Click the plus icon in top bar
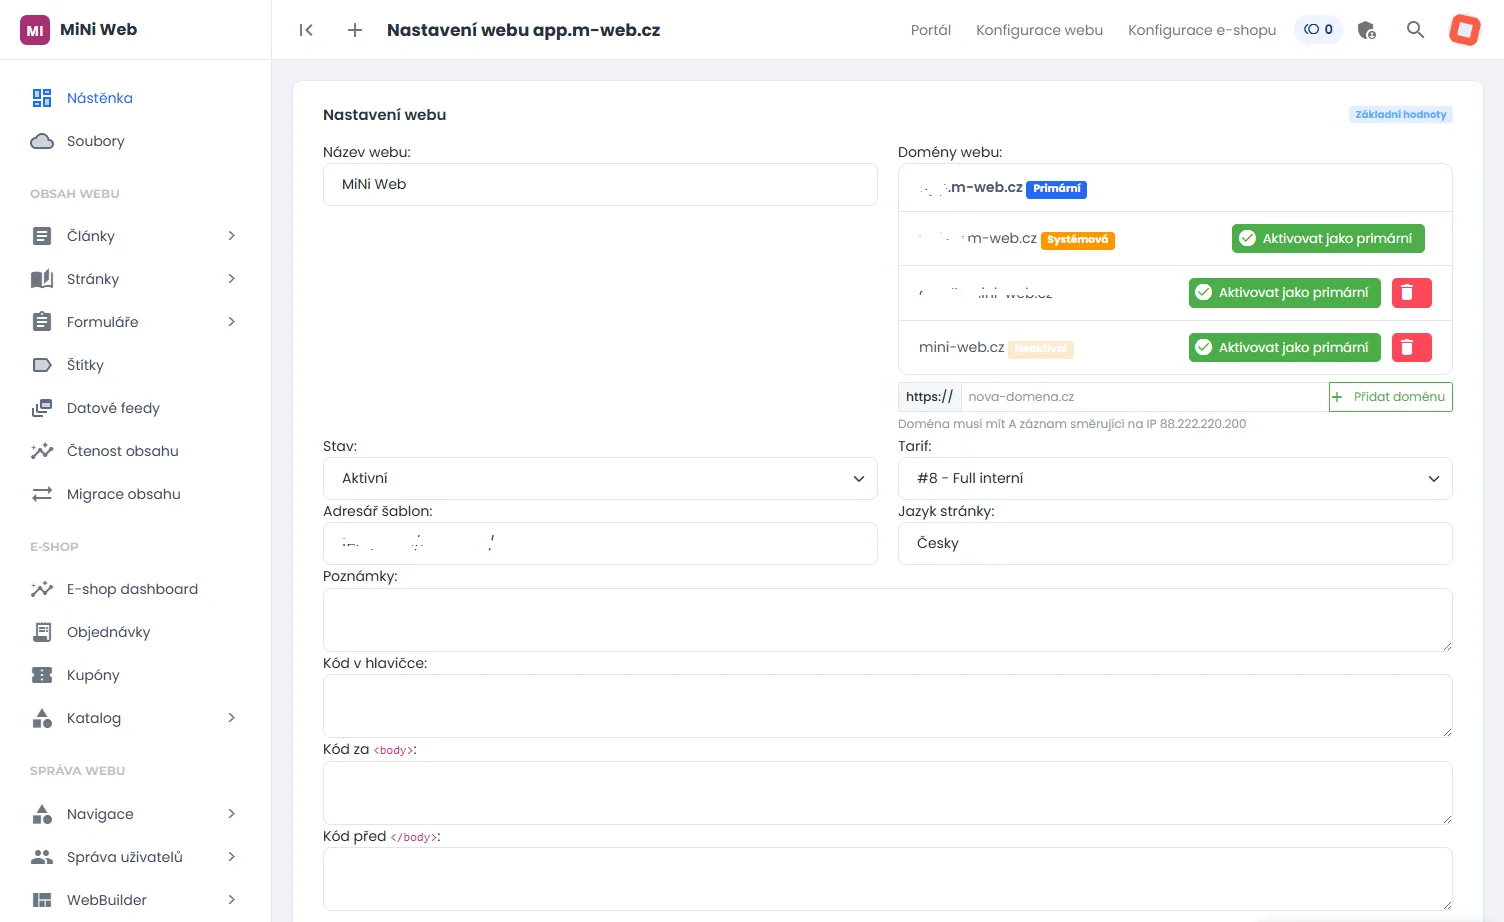Viewport: 1504px width, 922px height. pyautogui.click(x=355, y=30)
